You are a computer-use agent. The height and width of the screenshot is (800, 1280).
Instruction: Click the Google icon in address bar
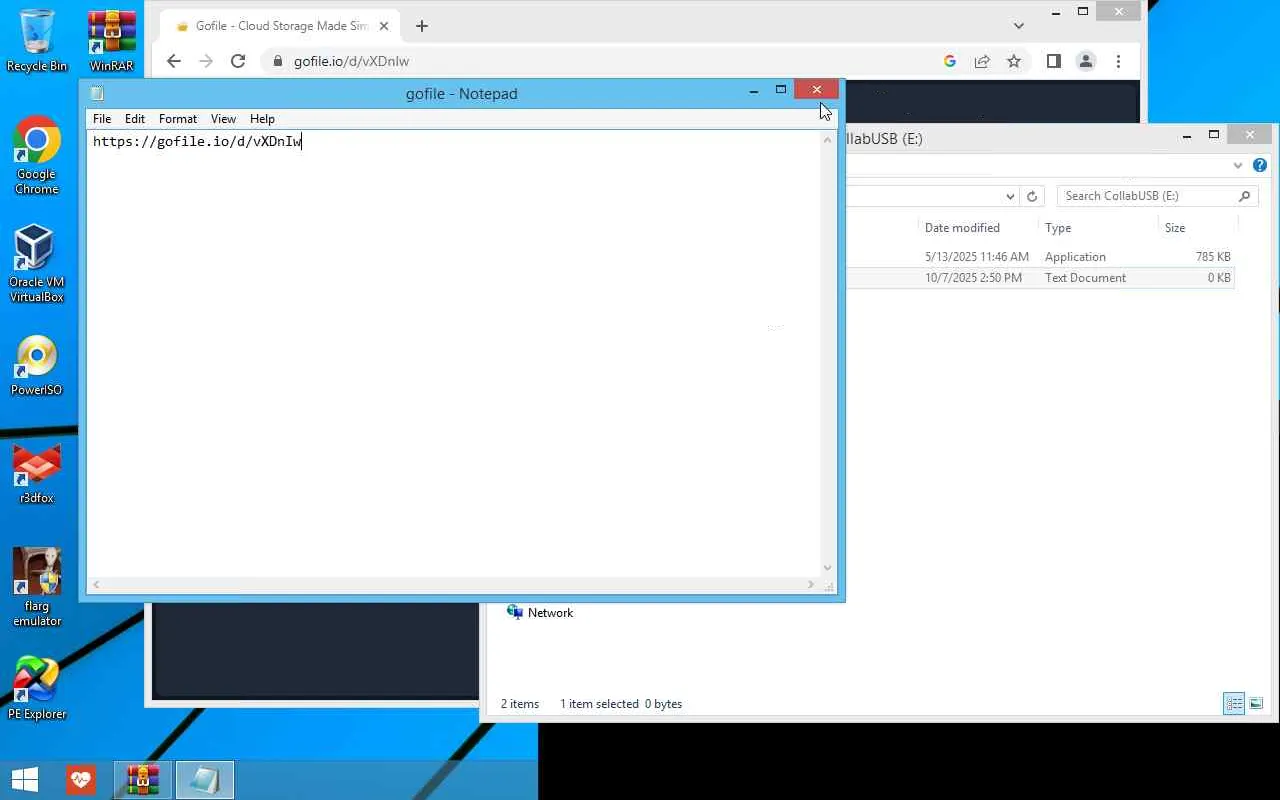click(950, 61)
